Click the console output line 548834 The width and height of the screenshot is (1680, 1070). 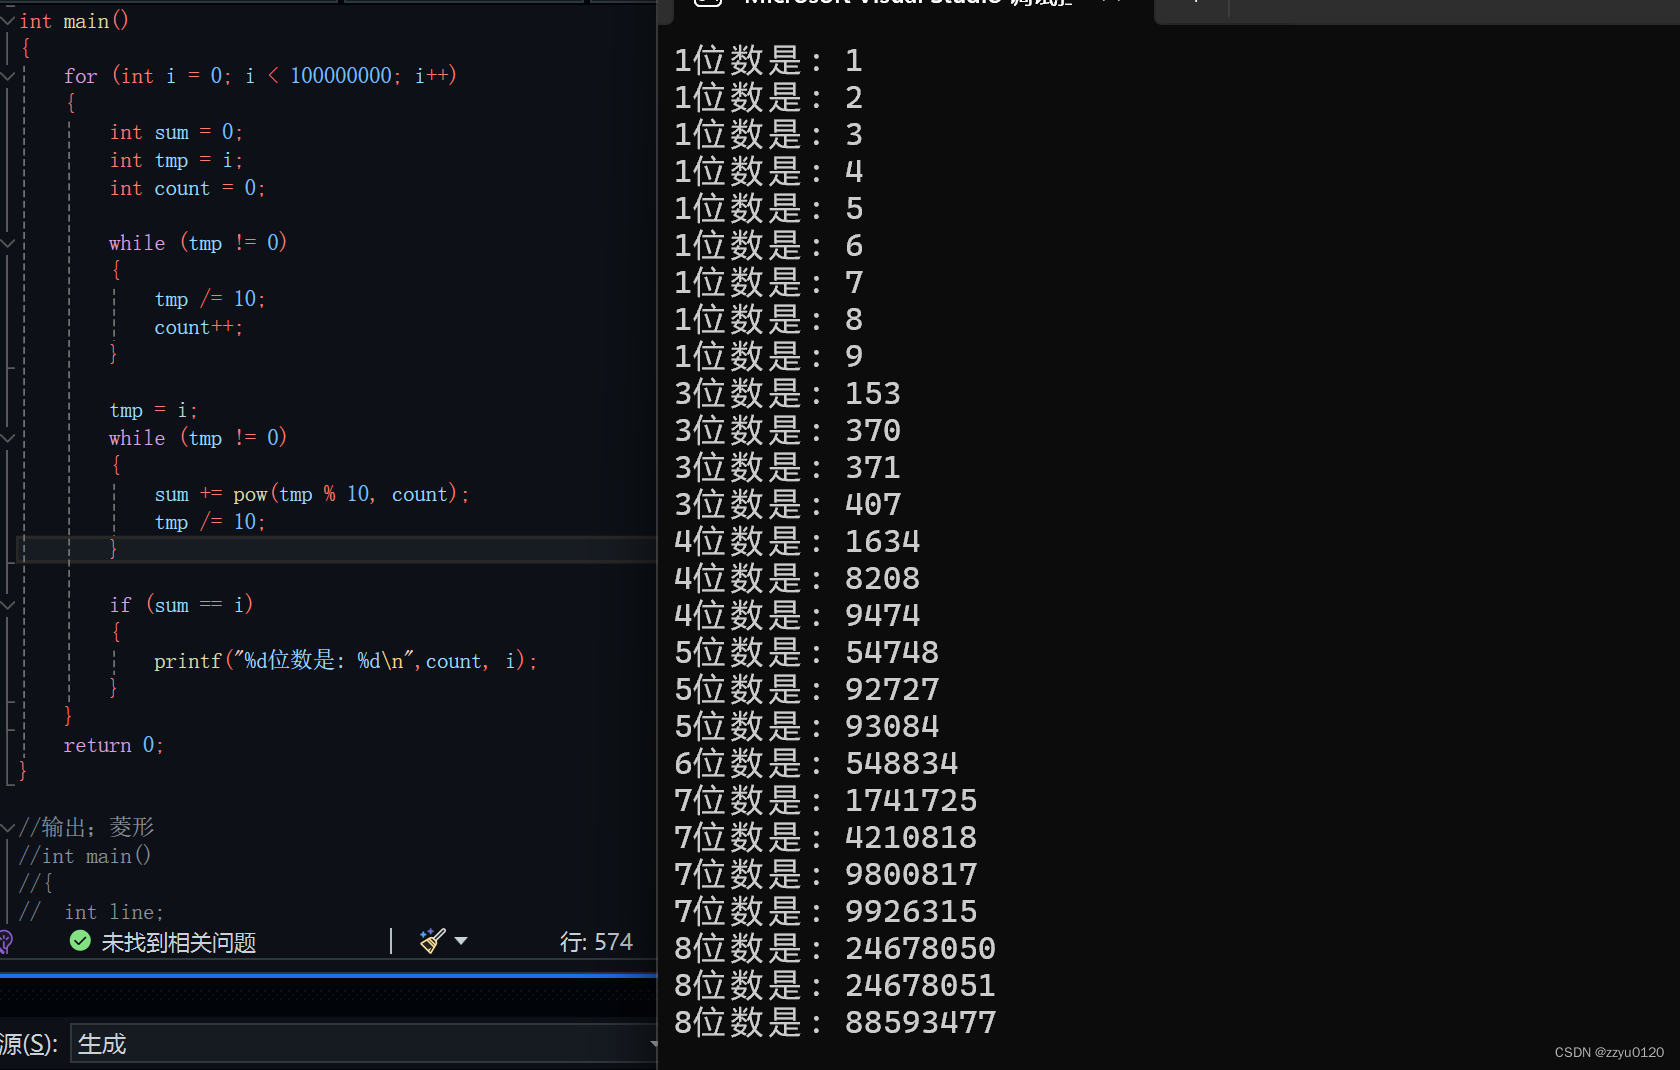(816, 763)
